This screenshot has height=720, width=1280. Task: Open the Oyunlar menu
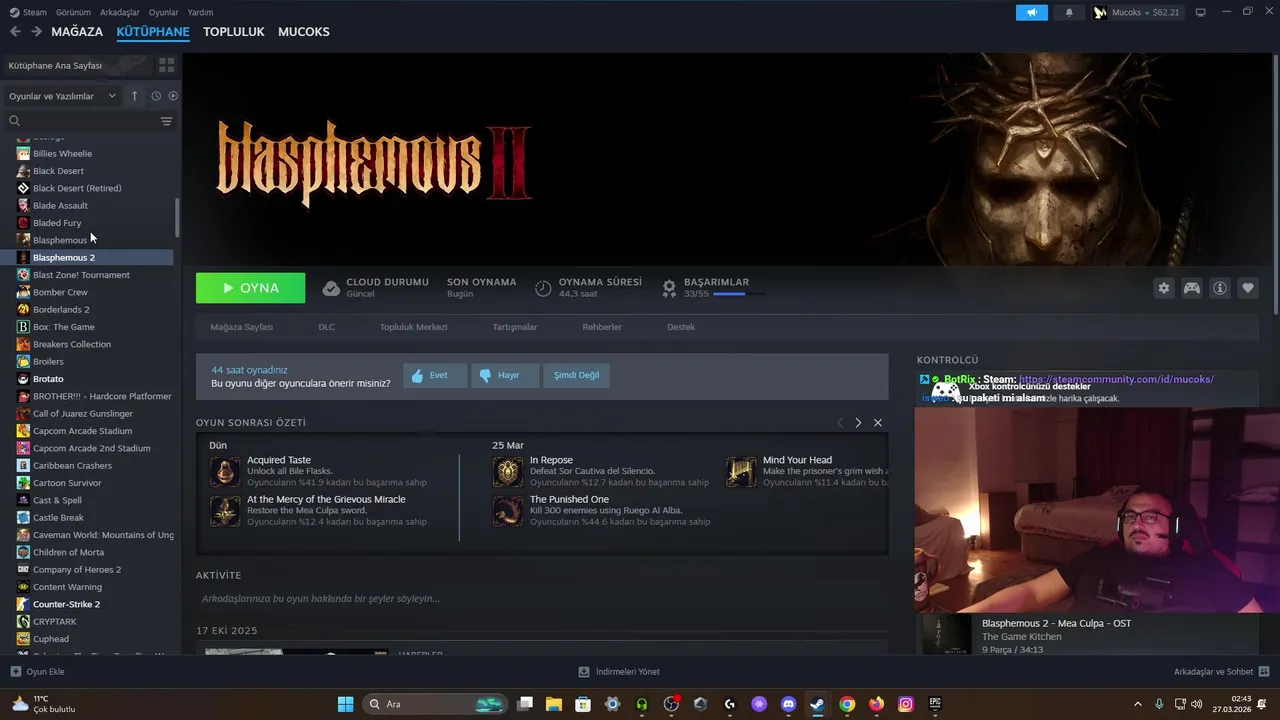(x=164, y=12)
